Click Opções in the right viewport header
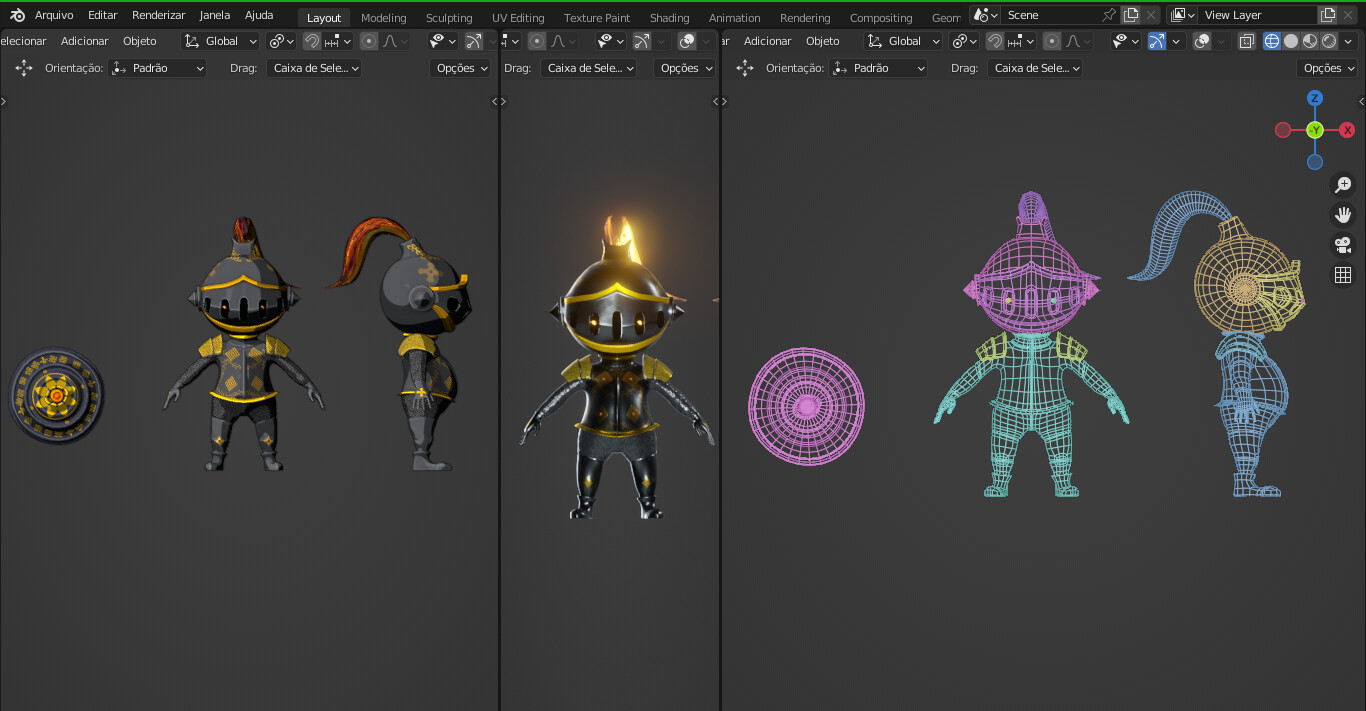The width and height of the screenshot is (1366, 711). coord(1326,68)
